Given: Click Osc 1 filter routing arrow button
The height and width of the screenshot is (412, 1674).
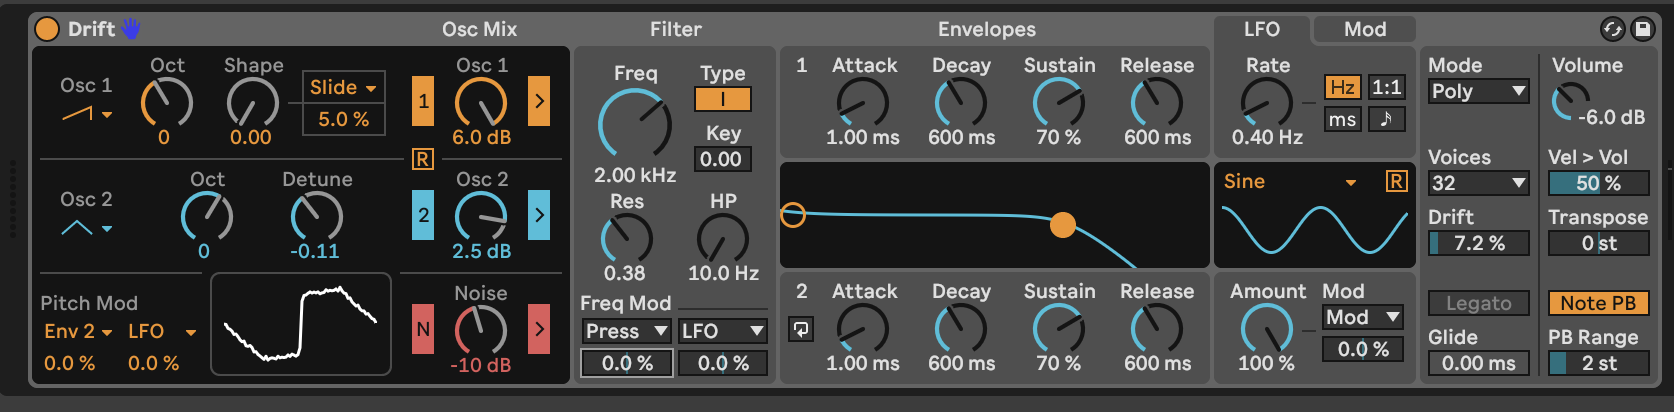Looking at the screenshot, I should (539, 101).
